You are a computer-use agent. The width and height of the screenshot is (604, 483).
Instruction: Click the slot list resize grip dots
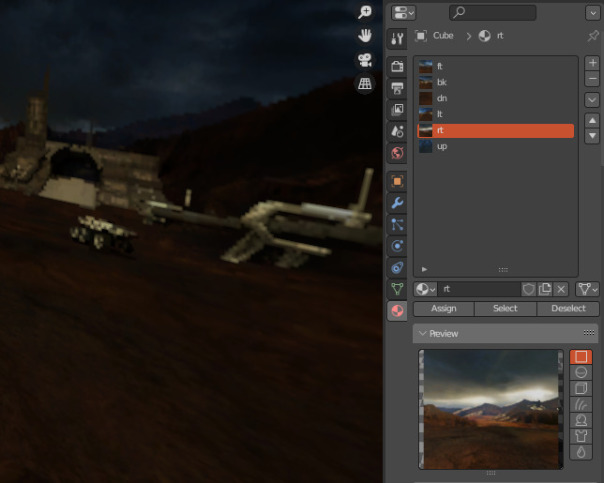click(x=503, y=270)
